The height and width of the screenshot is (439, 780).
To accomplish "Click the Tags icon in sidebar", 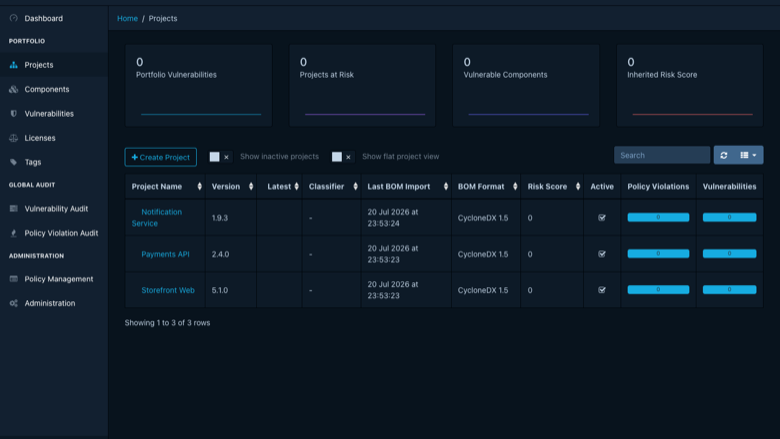I will point(13,162).
